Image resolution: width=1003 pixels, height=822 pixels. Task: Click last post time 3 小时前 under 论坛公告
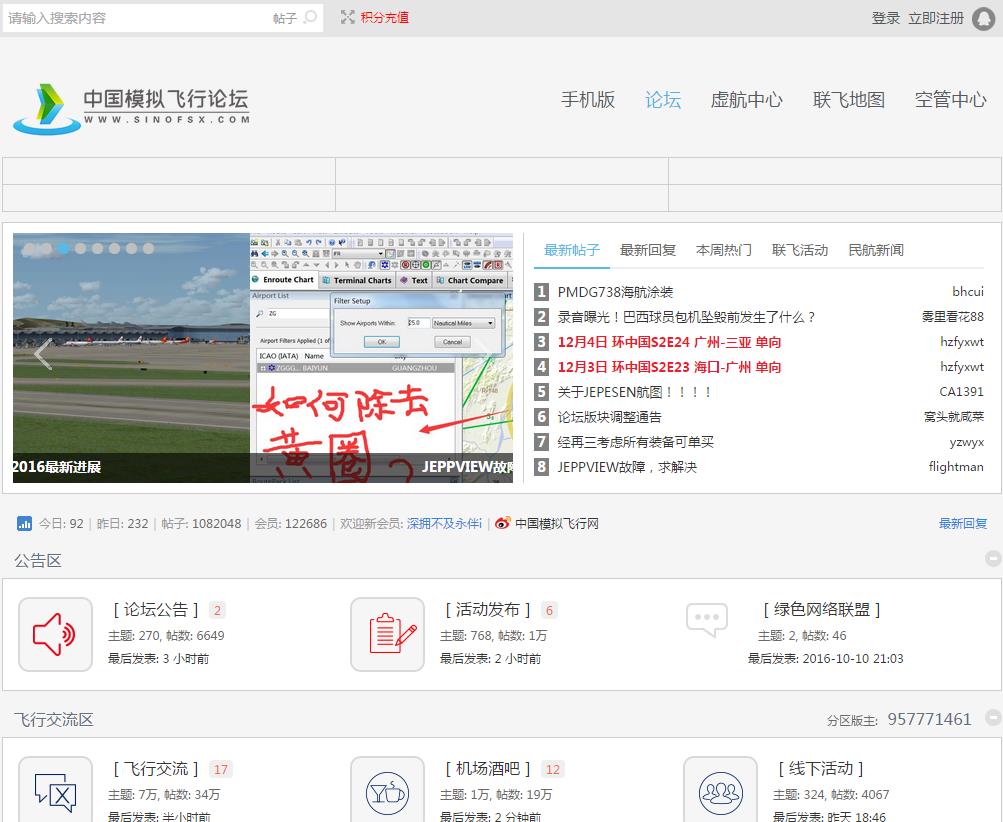tap(186, 658)
